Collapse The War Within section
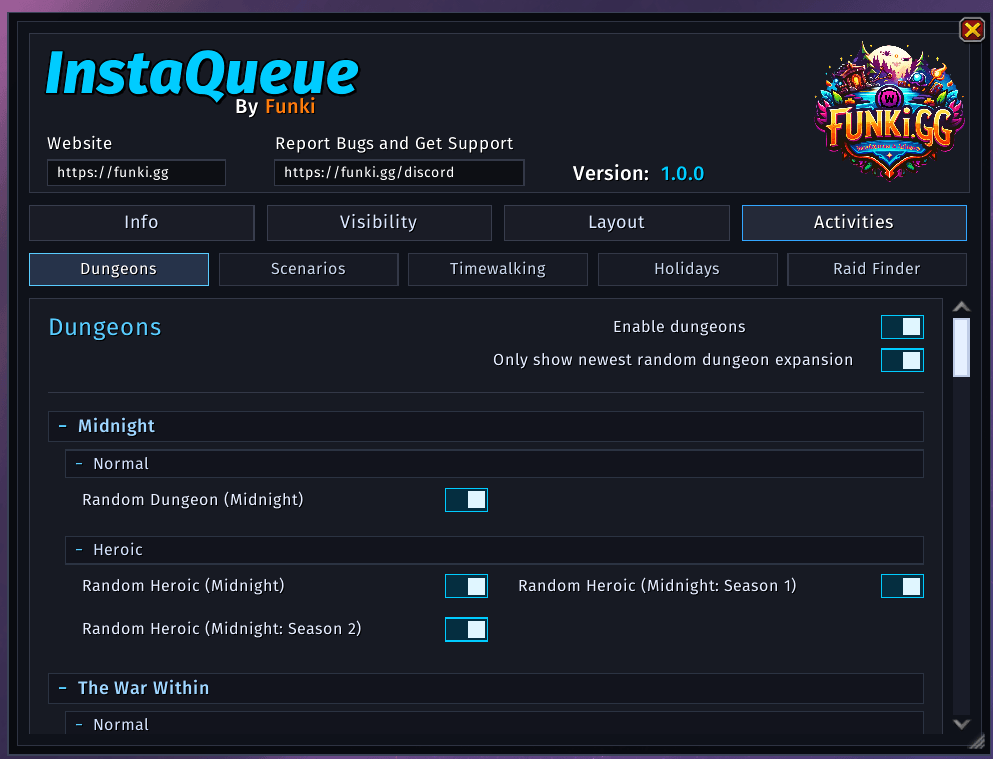The height and width of the screenshot is (759, 993). coord(486,688)
